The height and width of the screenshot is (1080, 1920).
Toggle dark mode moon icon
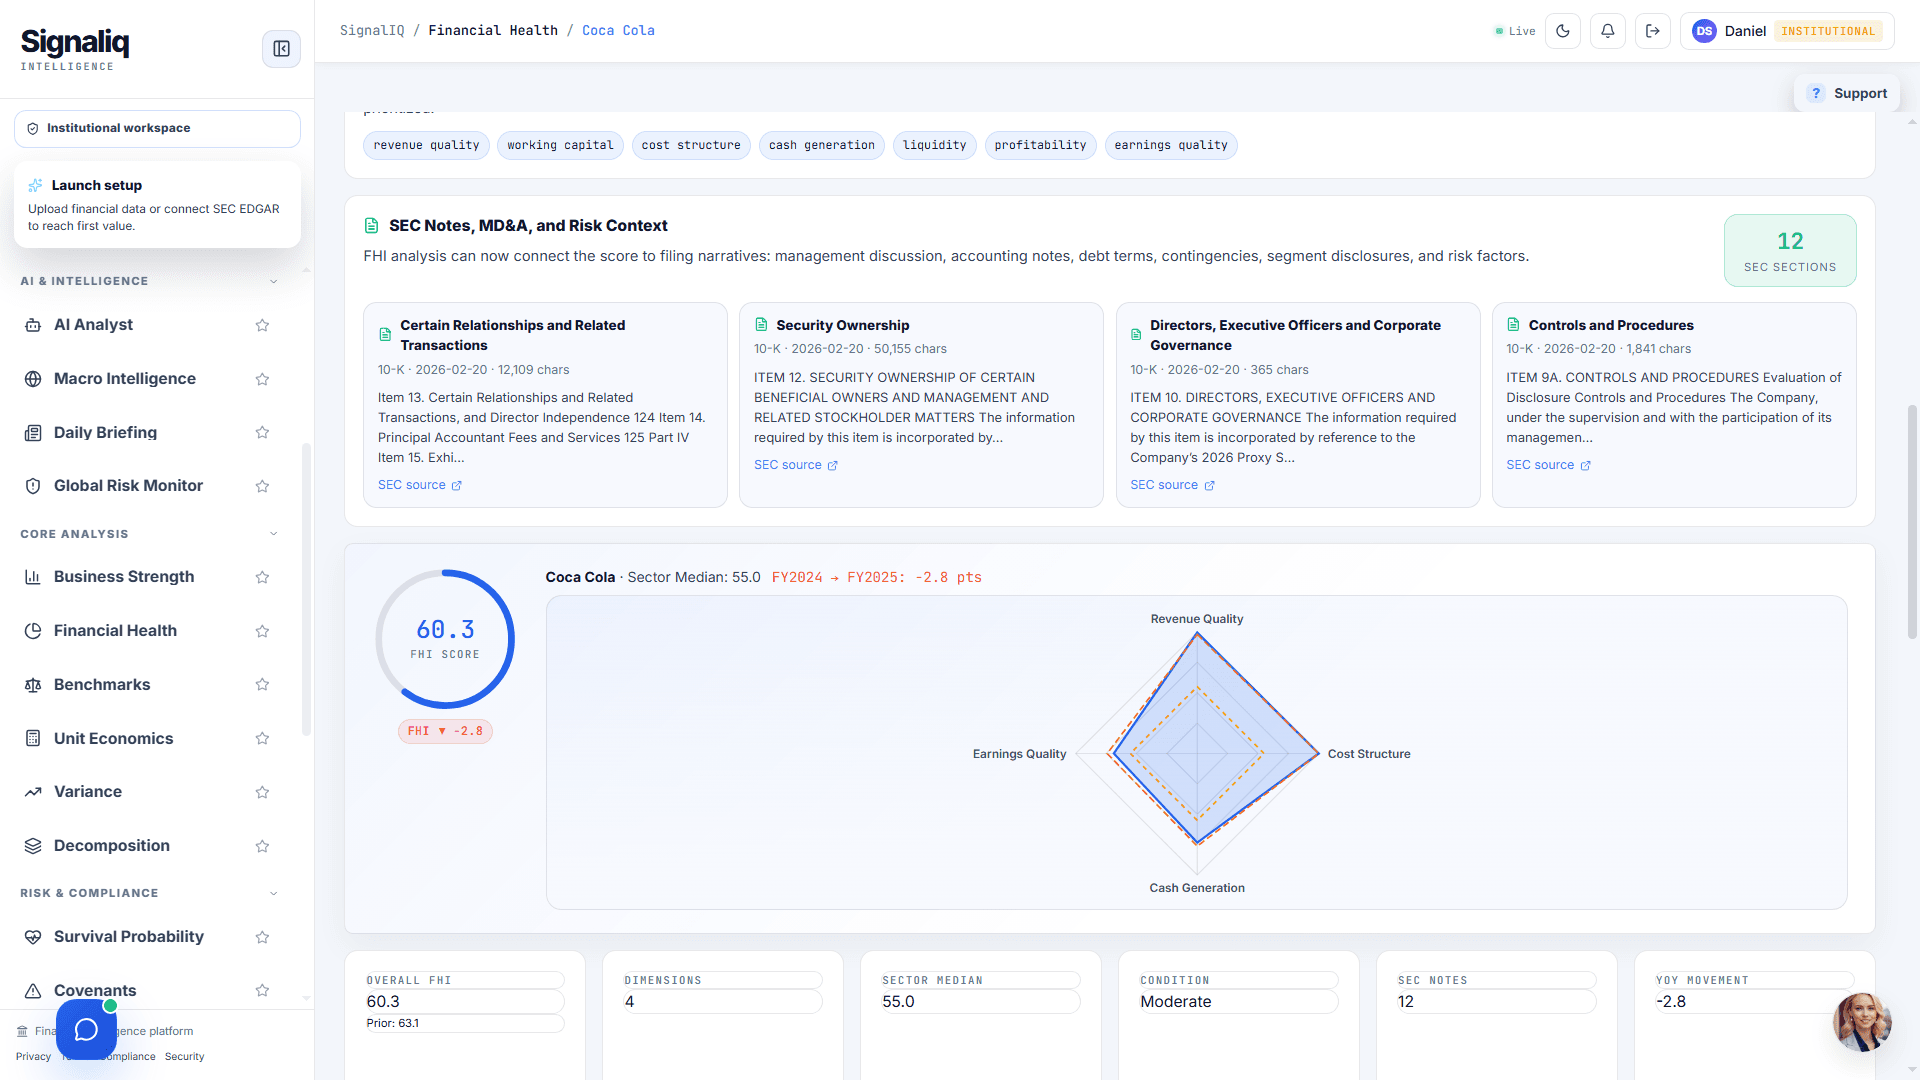click(x=1563, y=31)
